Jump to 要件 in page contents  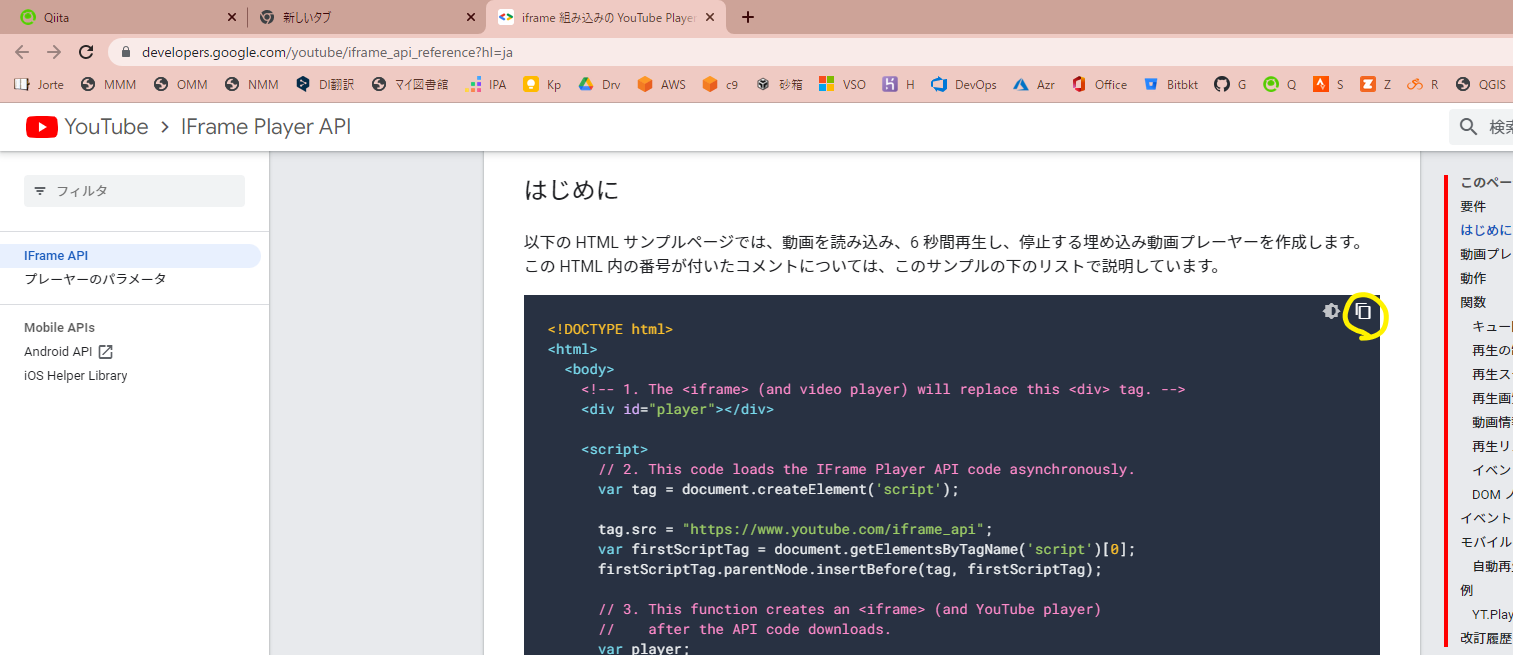pos(1473,206)
